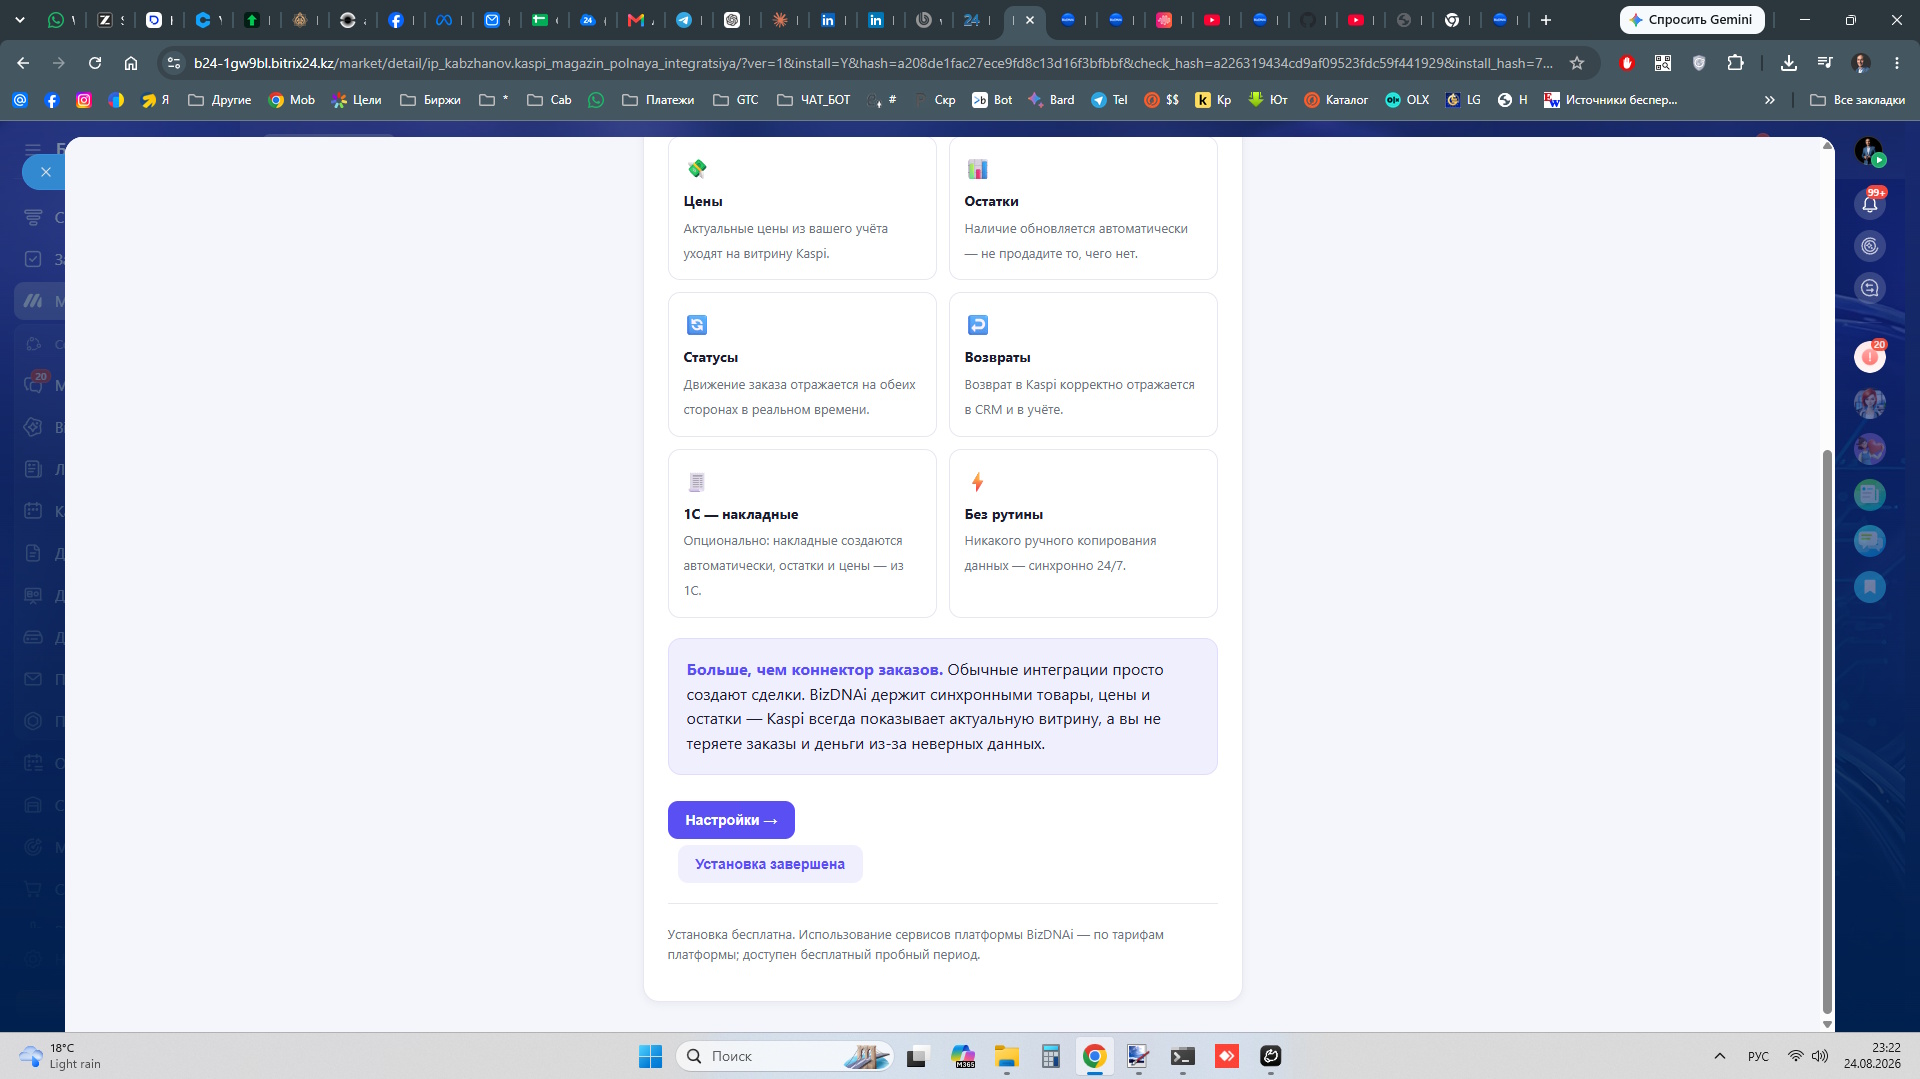Open the GTC bookmarks folder
Viewport: 1920px width, 1079px height.
click(735, 100)
